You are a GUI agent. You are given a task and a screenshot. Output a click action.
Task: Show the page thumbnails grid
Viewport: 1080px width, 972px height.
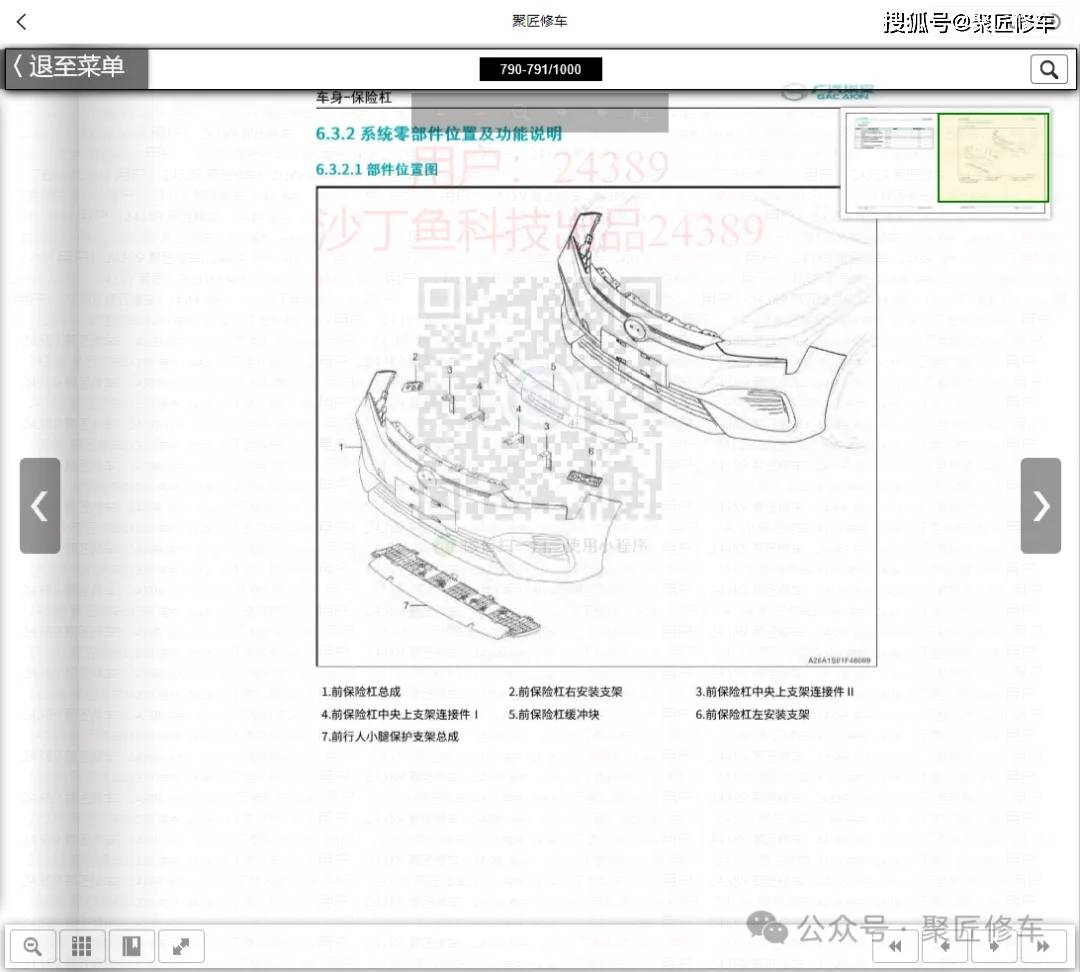pos(82,946)
